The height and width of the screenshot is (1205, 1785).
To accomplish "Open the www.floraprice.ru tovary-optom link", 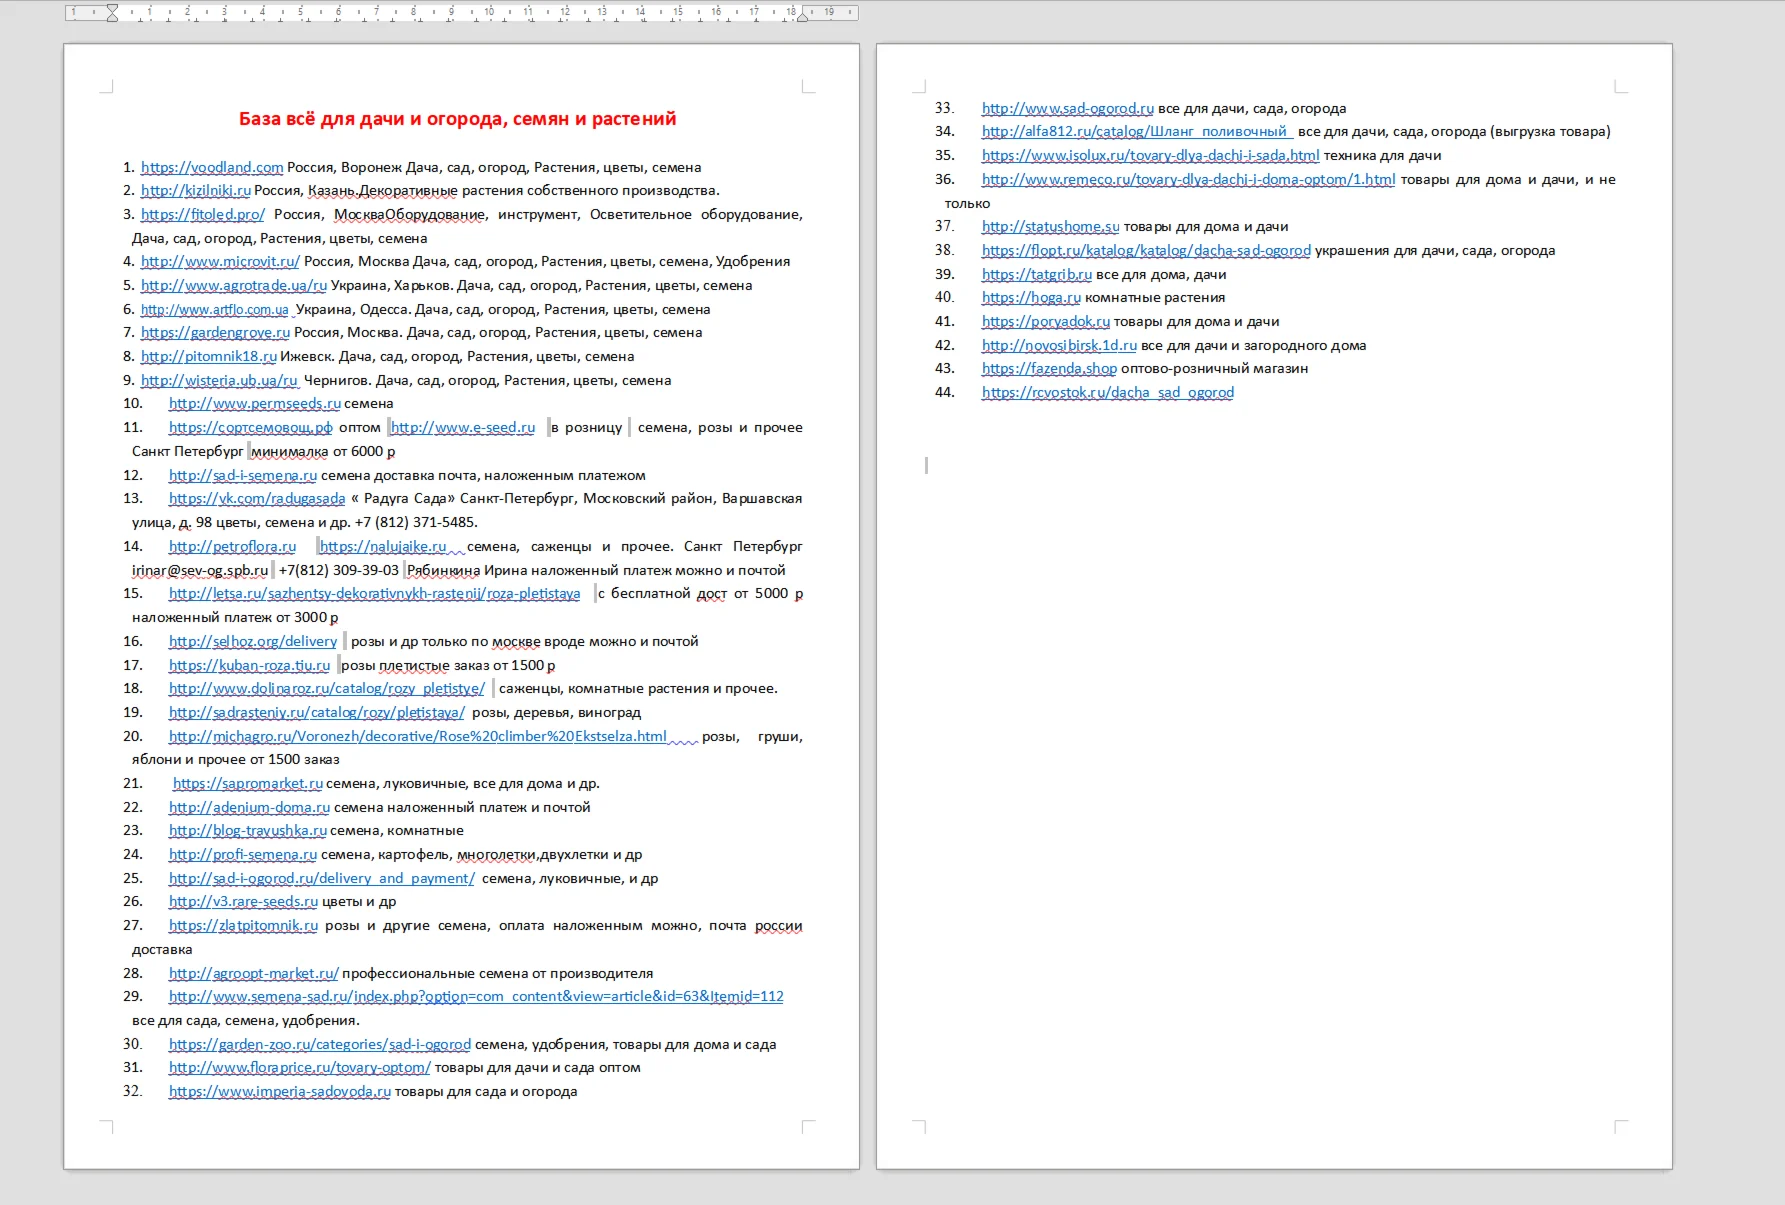I will pyautogui.click(x=300, y=1067).
